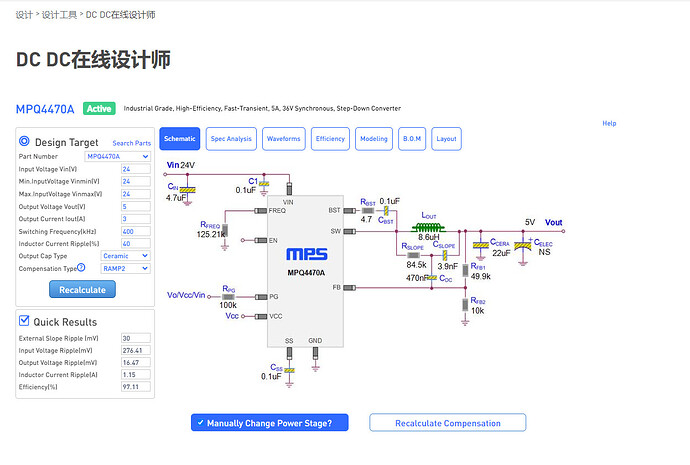Open the Compensation Type RAMP2 dropdown
The width and height of the screenshot is (690, 465).
(125, 268)
